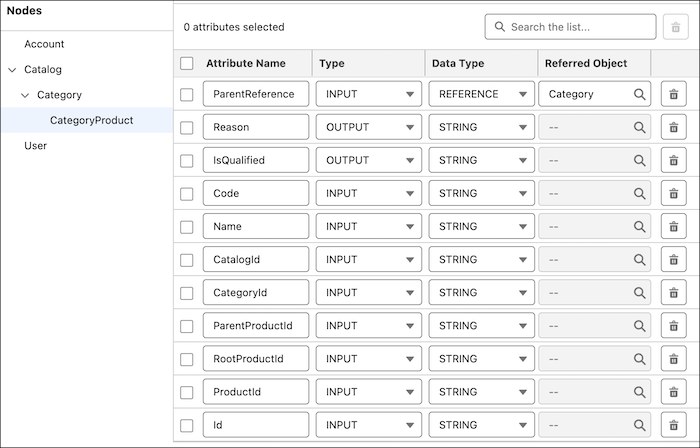The height and width of the screenshot is (448, 700).
Task: Click referred object search icon in Name row
Action: (639, 226)
